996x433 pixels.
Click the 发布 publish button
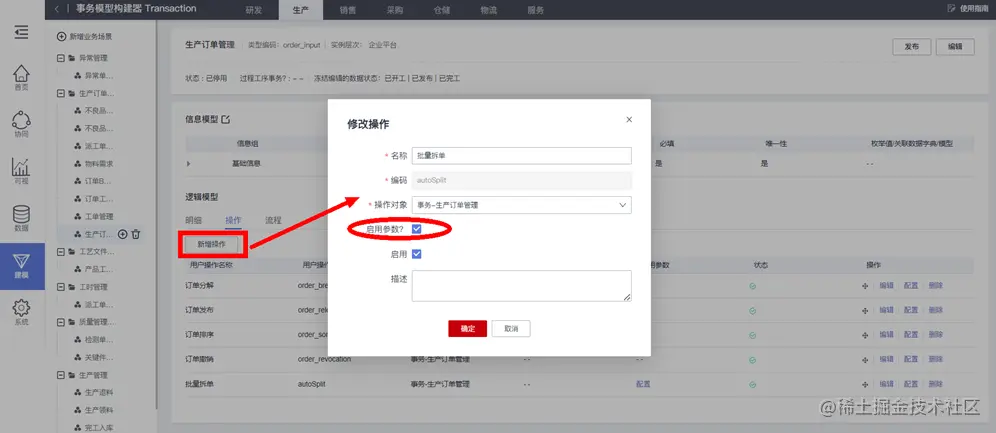coord(912,47)
